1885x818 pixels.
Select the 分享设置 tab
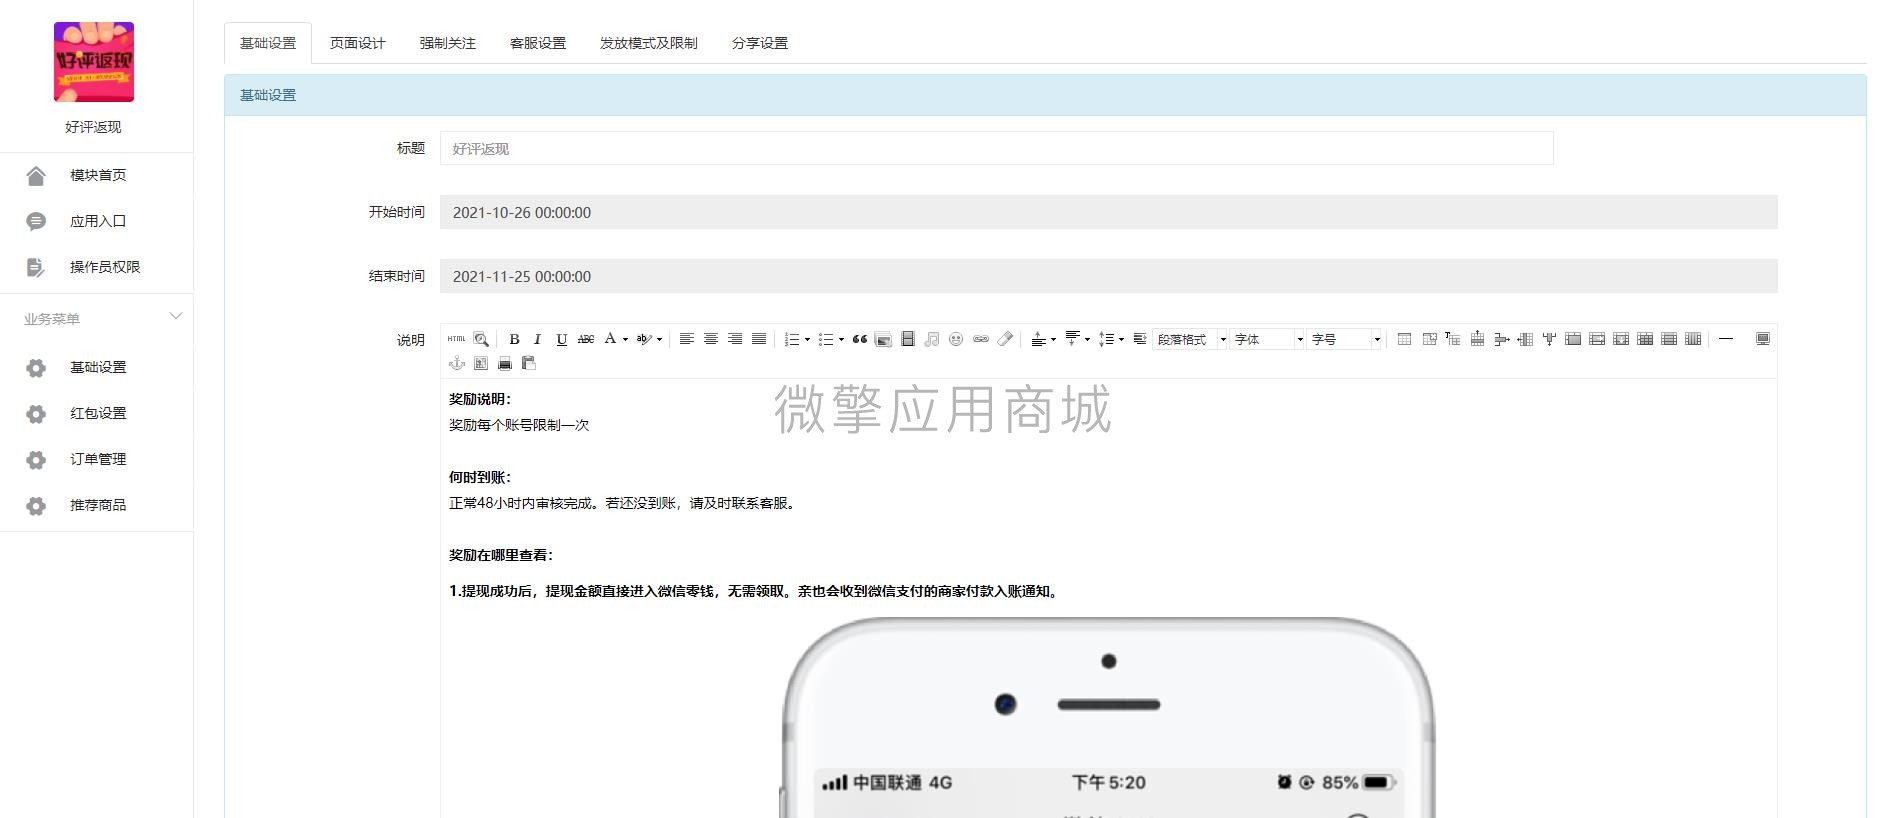(760, 43)
